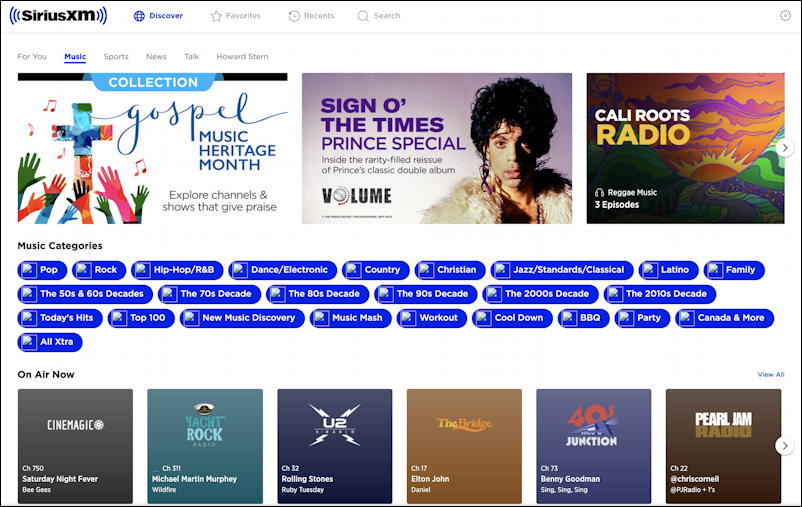This screenshot has width=802, height=507.
Task: Click the Search magnifier icon
Action: point(363,16)
